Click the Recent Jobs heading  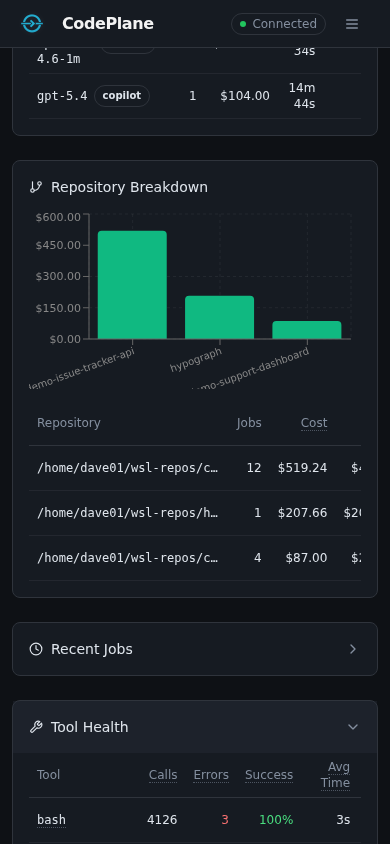[x=91, y=649]
